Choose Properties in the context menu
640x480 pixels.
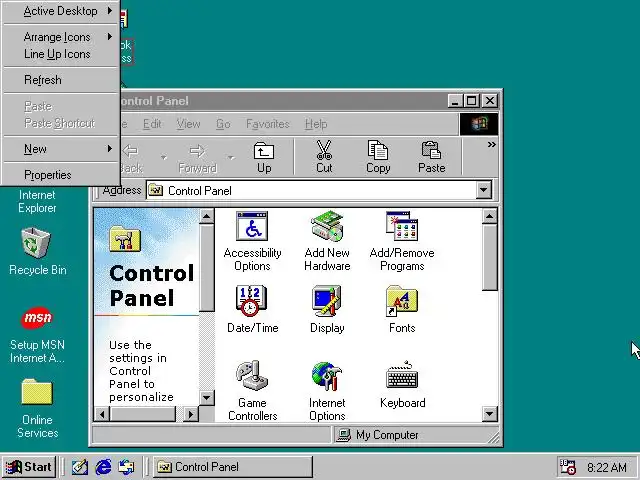(x=61, y=175)
